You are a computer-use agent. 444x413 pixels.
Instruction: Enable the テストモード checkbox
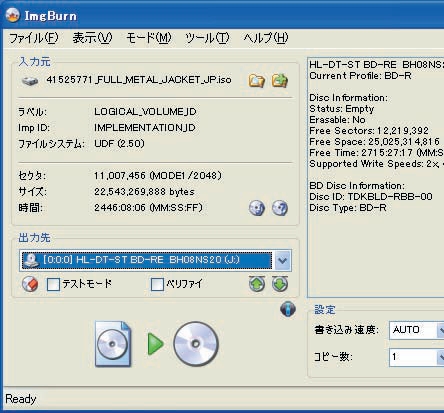pyautogui.click(x=53, y=285)
